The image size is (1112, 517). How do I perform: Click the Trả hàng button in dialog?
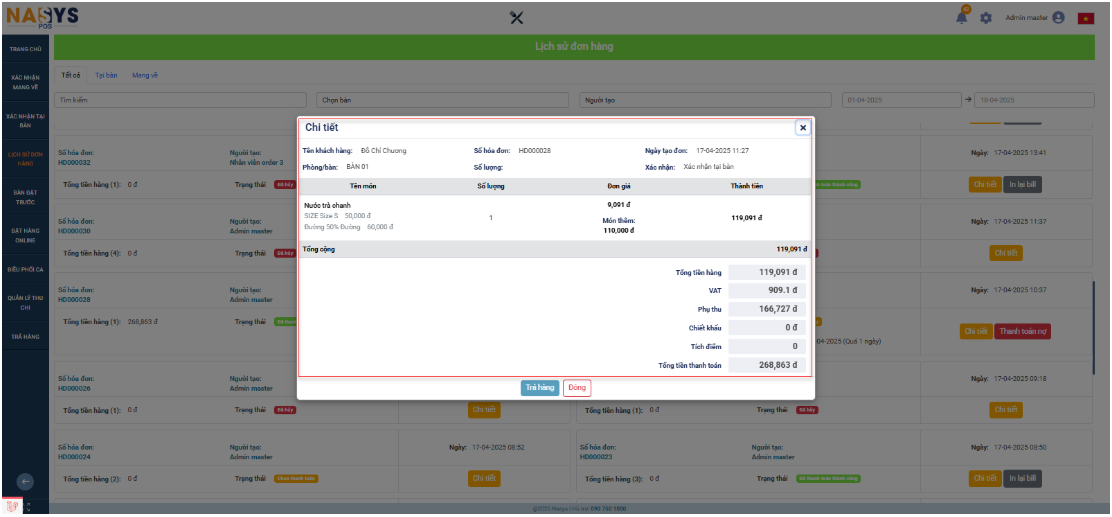pos(539,388)
